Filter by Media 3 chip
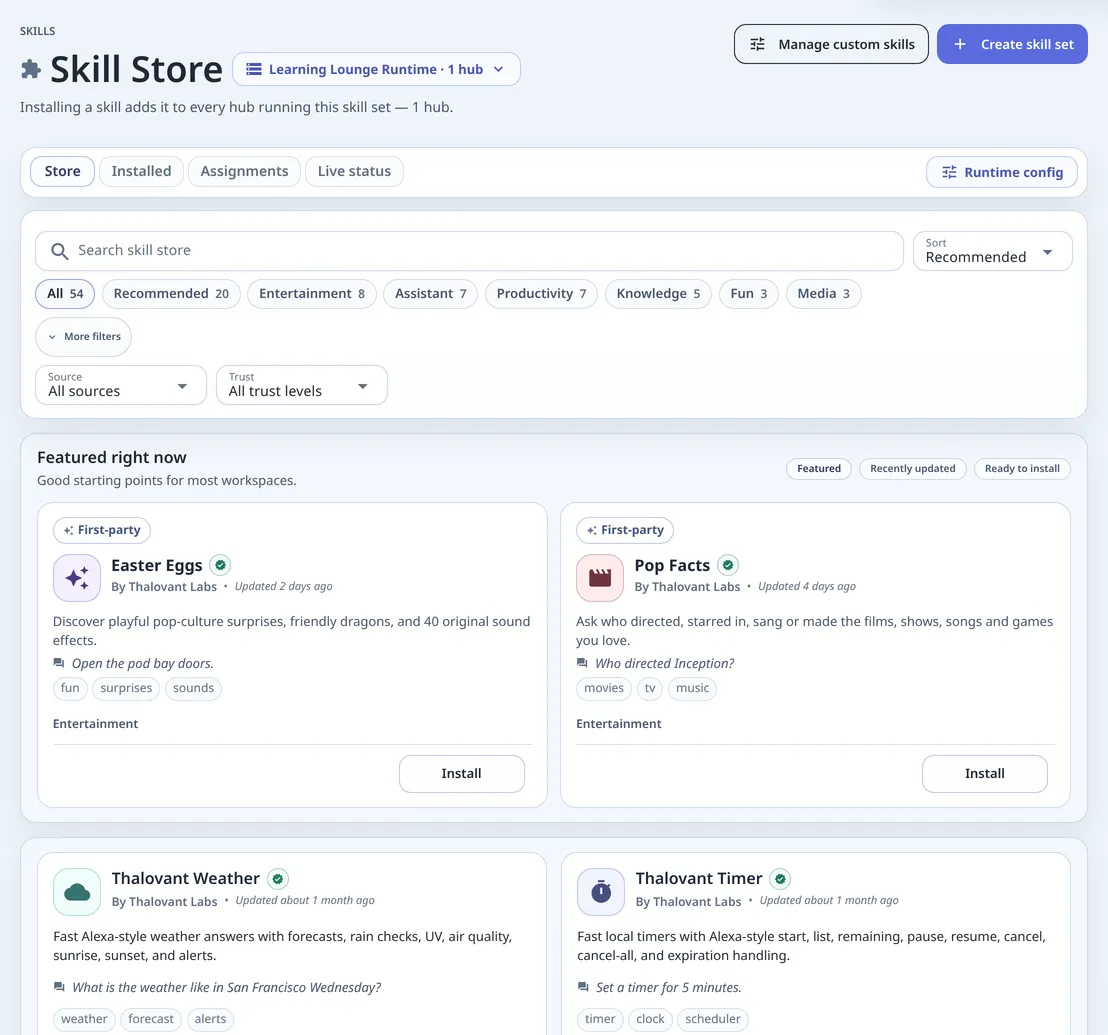The width and height of the screenshot is (1108, 1035). click(x=823, y=294)
